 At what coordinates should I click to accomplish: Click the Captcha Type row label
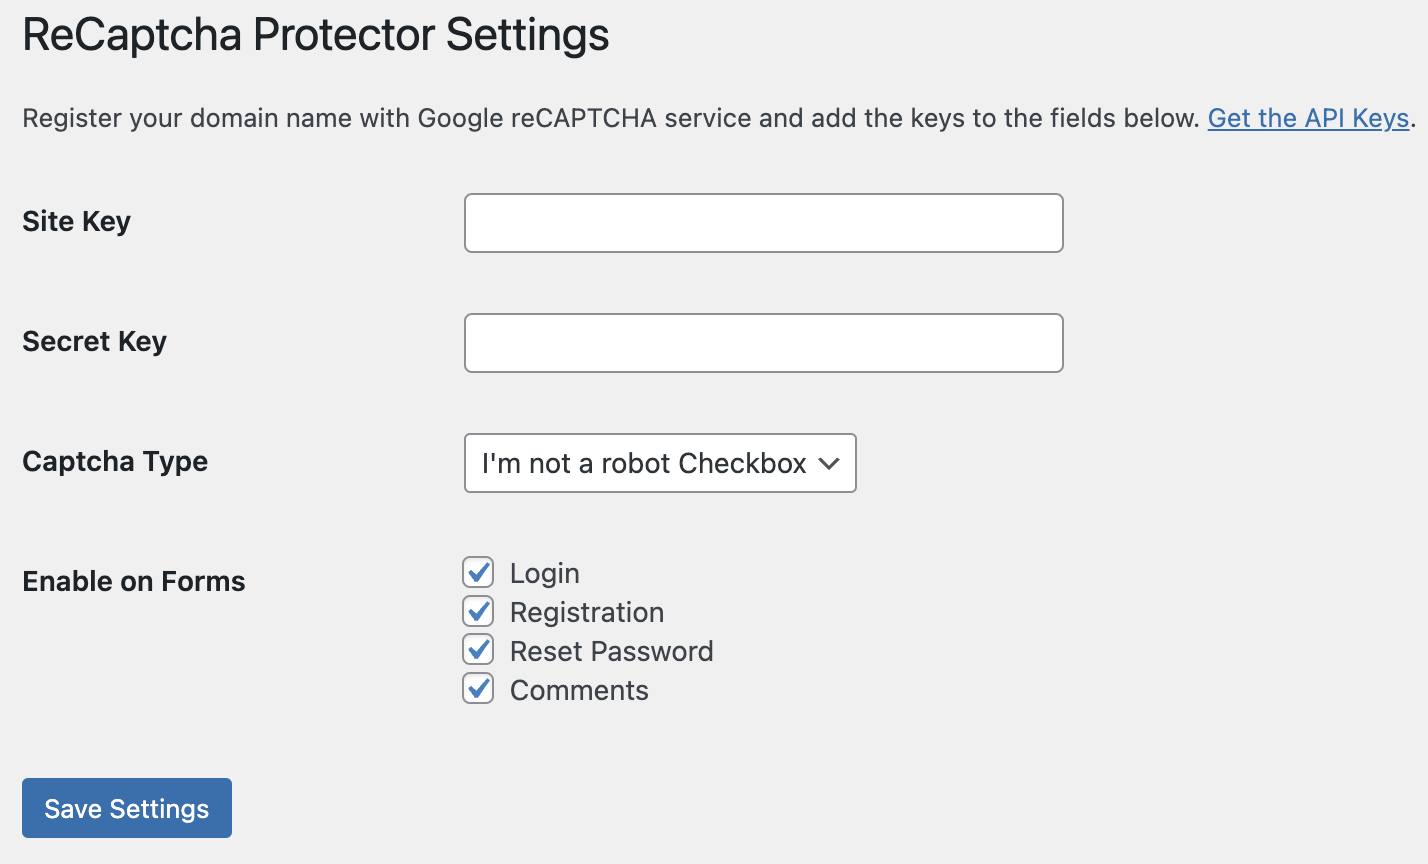pyautogui.click(x=115, y=461)
